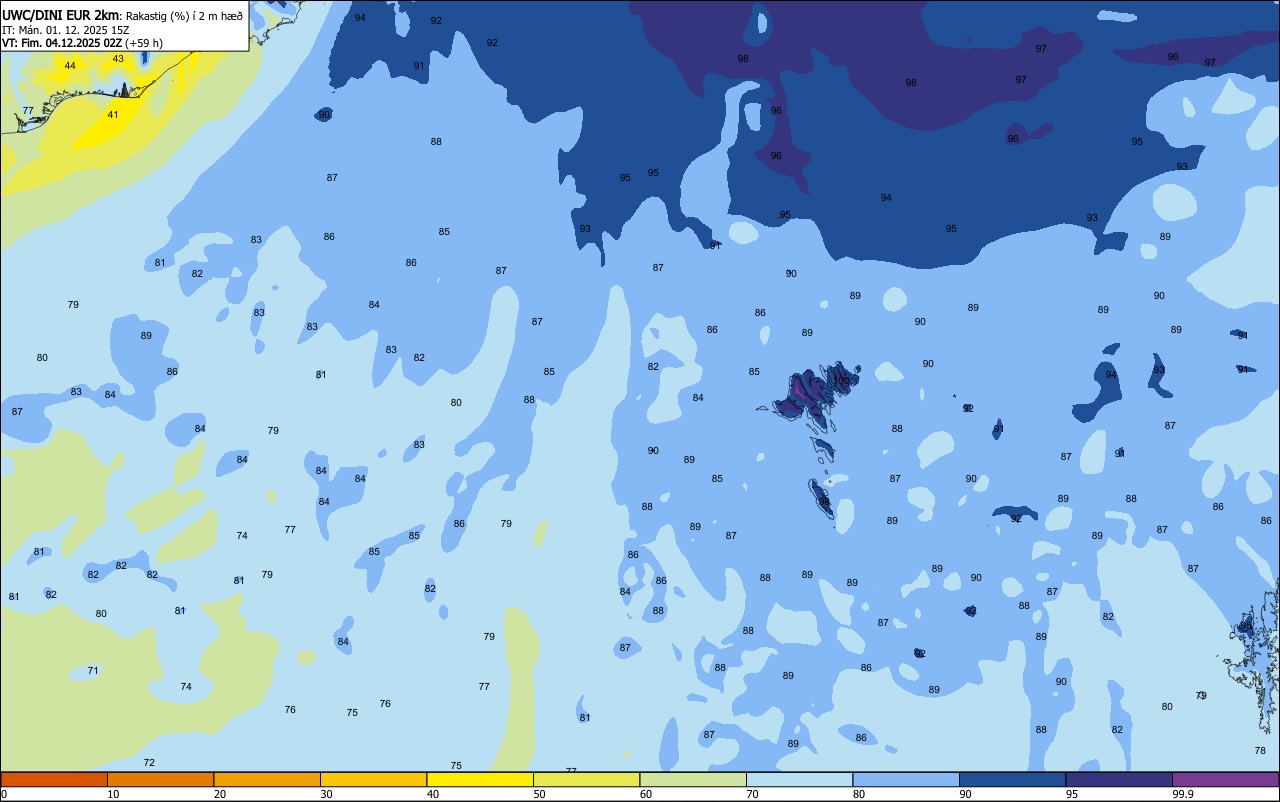Click the legend tick label 60
This screenshot has height=802, width=1280.
(x=646, y=794)
